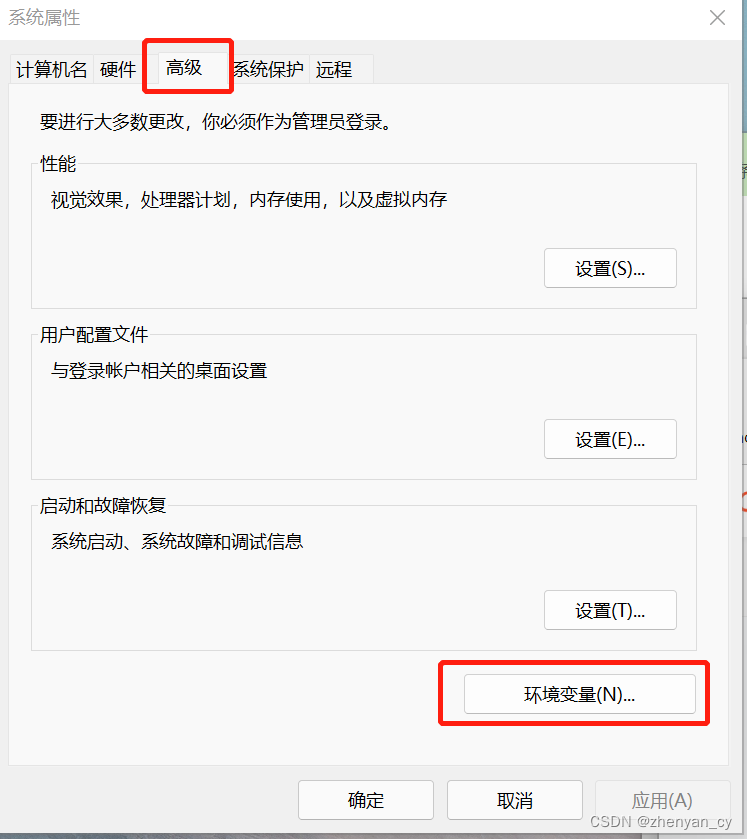Click text 与登录帐户相关的桌面设置
747x839 pixels.
tap(159, 370)
